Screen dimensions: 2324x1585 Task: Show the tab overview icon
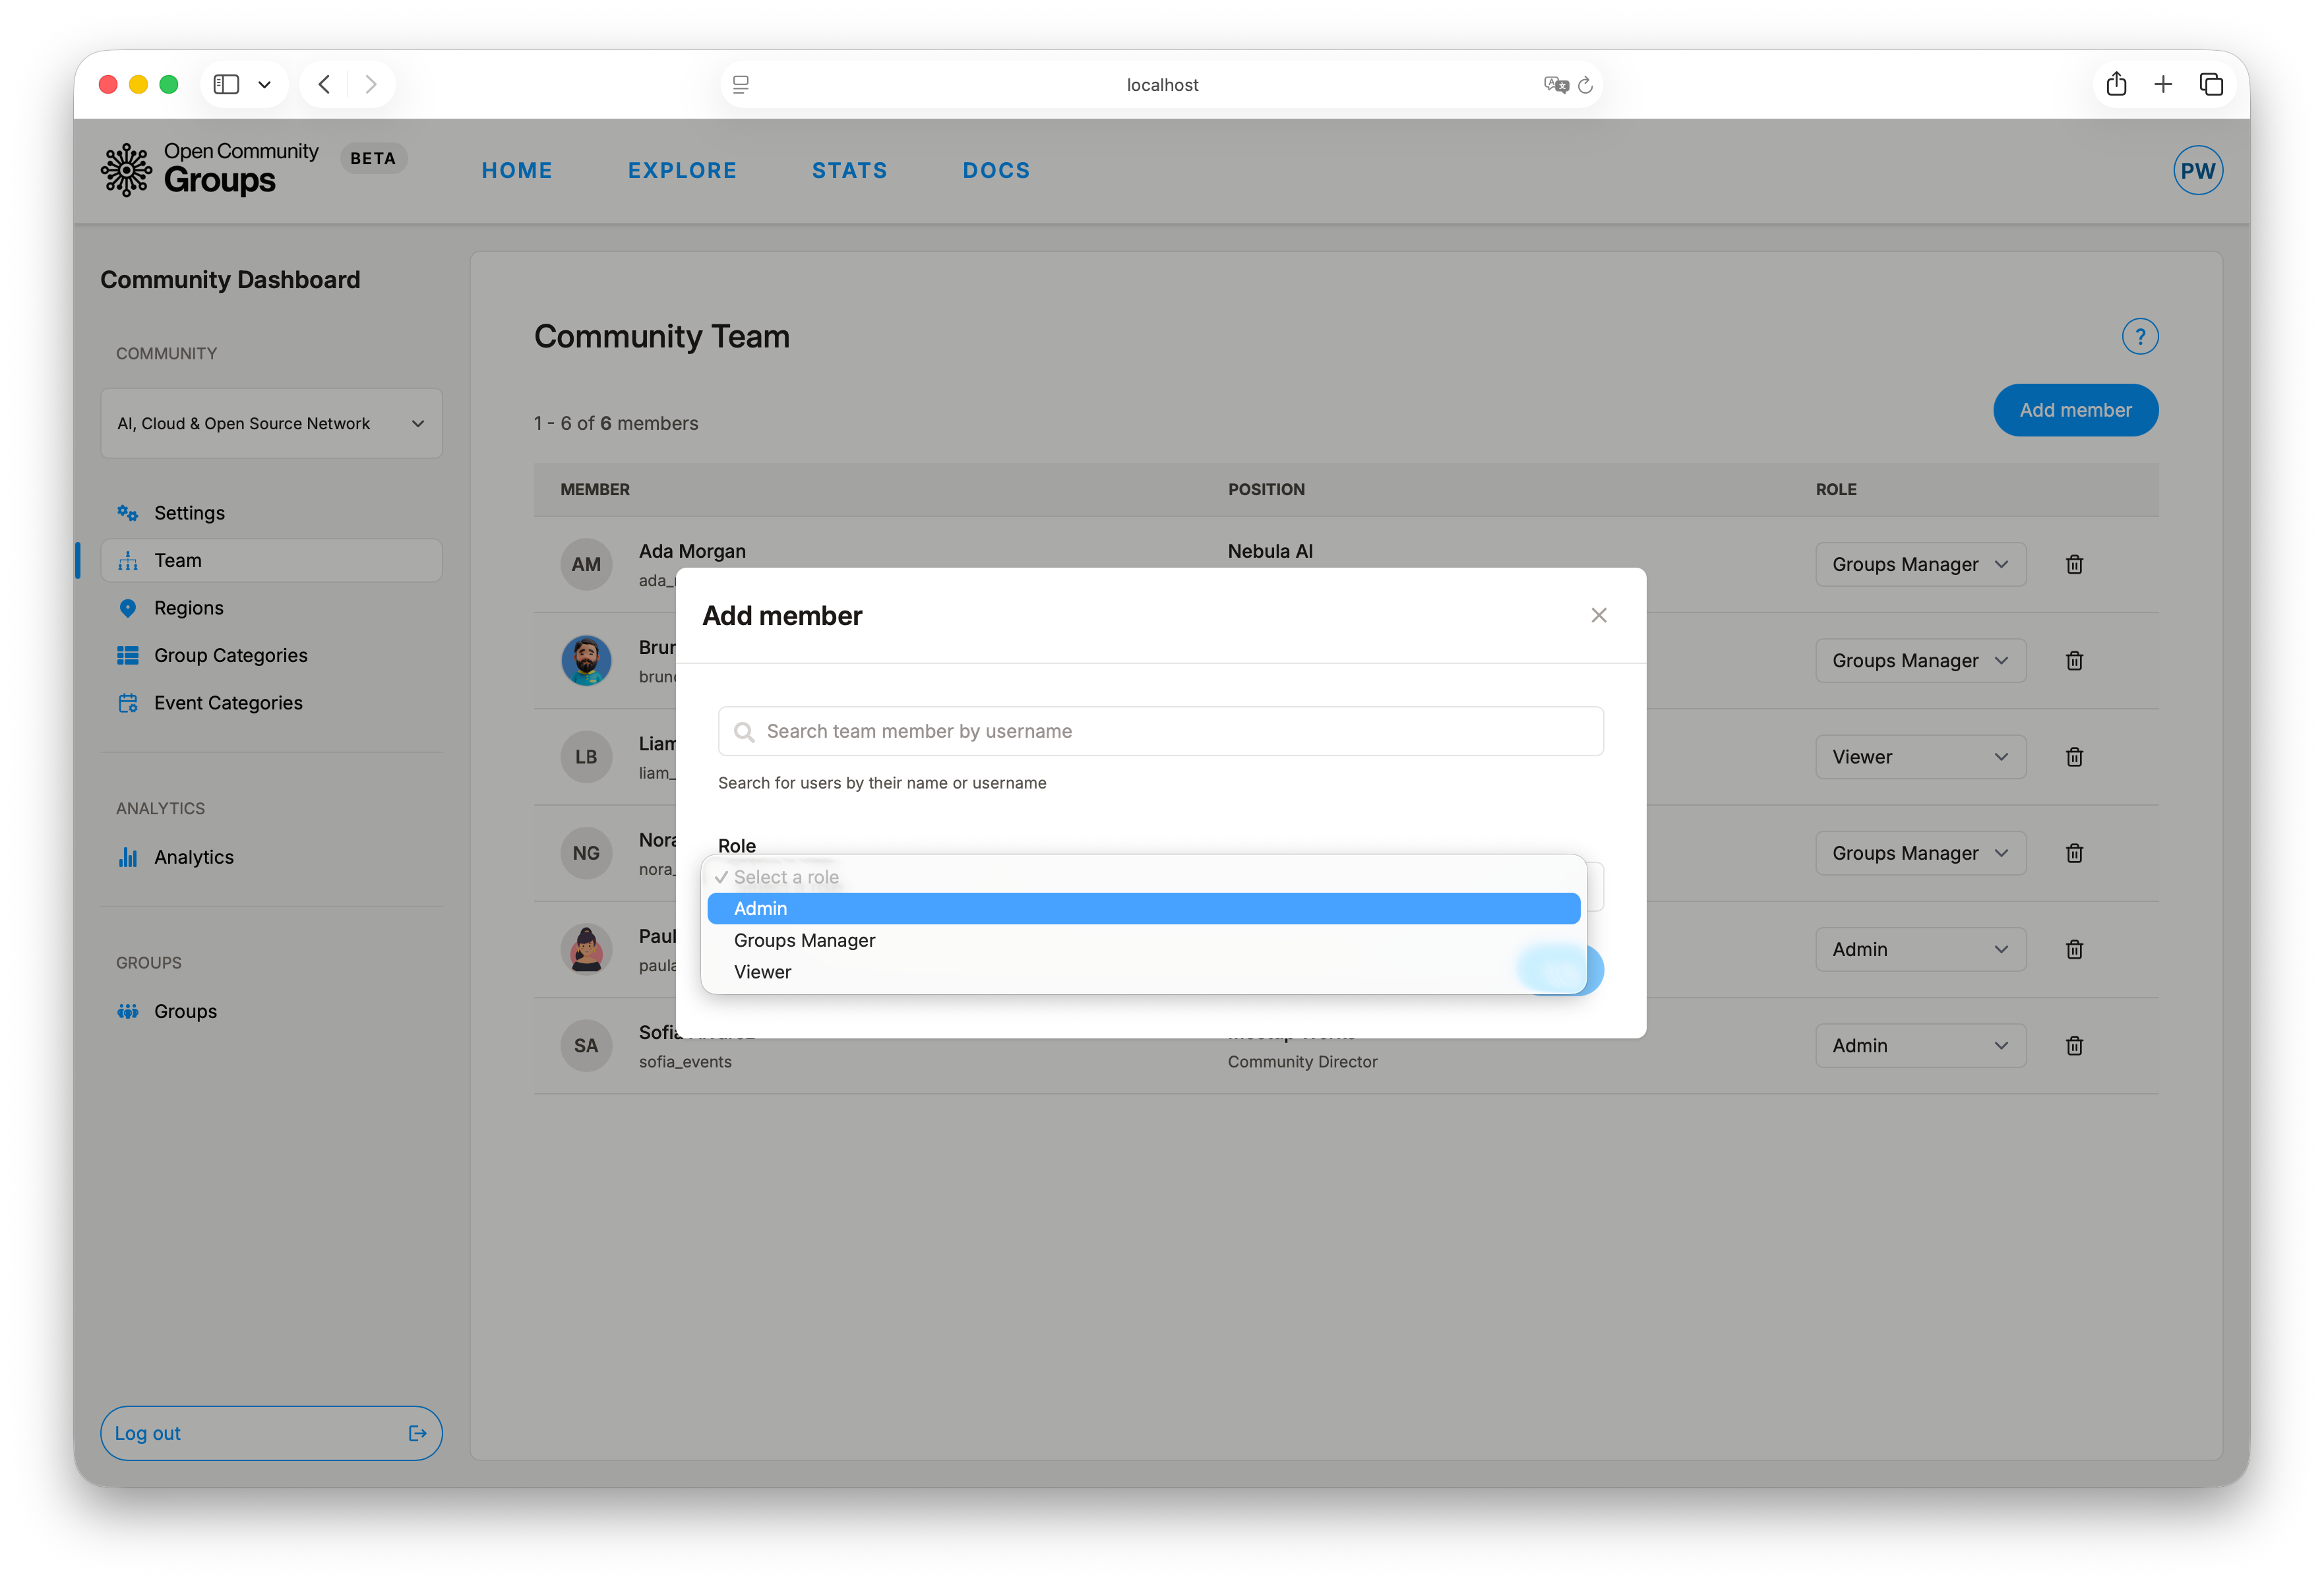click(x=2210, y=84)
